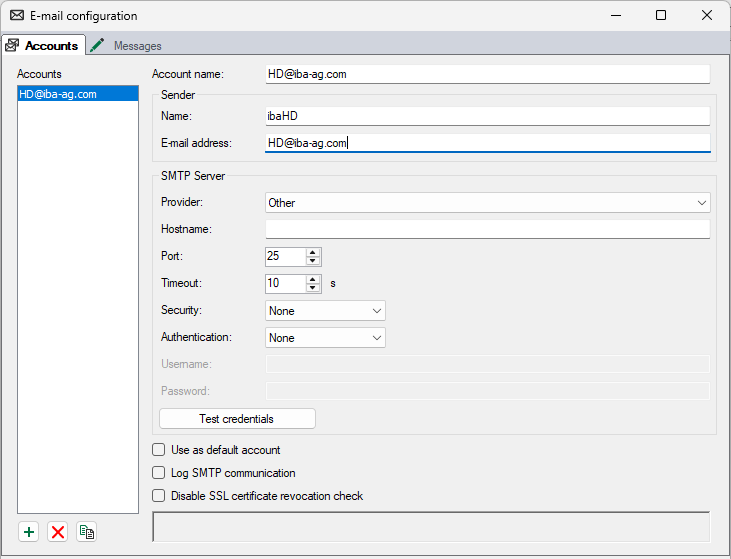Decrease Port value with down arrow
The width and height of the screenshot is (731, 559).
coord(313,261)
